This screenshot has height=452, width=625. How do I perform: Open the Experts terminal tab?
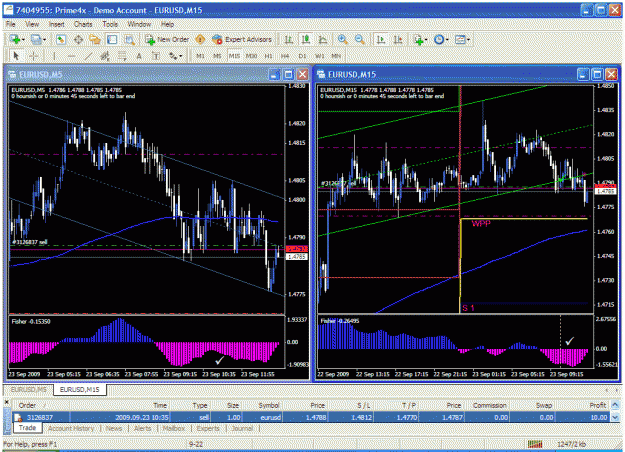(208, 428)
